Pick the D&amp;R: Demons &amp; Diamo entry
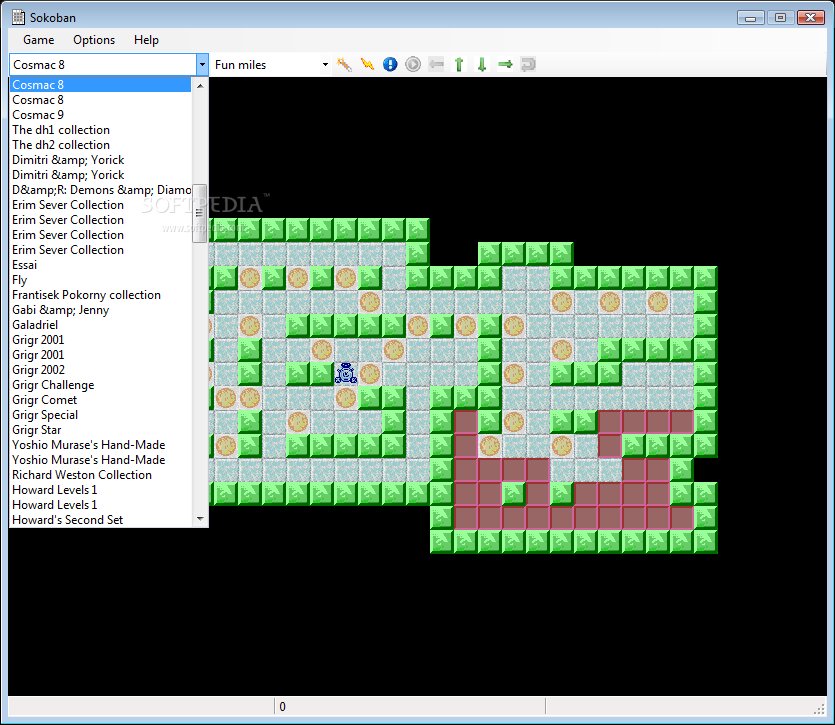Screen dimensions: 835x725 tap(100, 190)
